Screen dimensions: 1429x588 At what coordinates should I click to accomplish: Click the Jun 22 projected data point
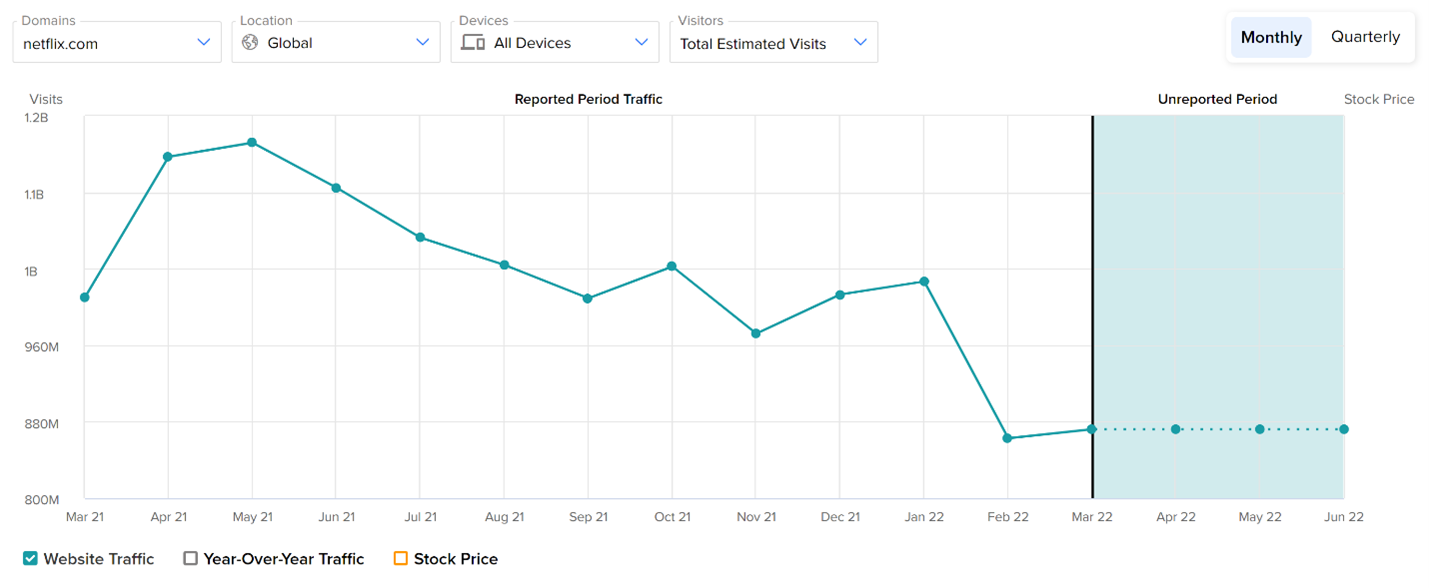[x=1344, y=429]
